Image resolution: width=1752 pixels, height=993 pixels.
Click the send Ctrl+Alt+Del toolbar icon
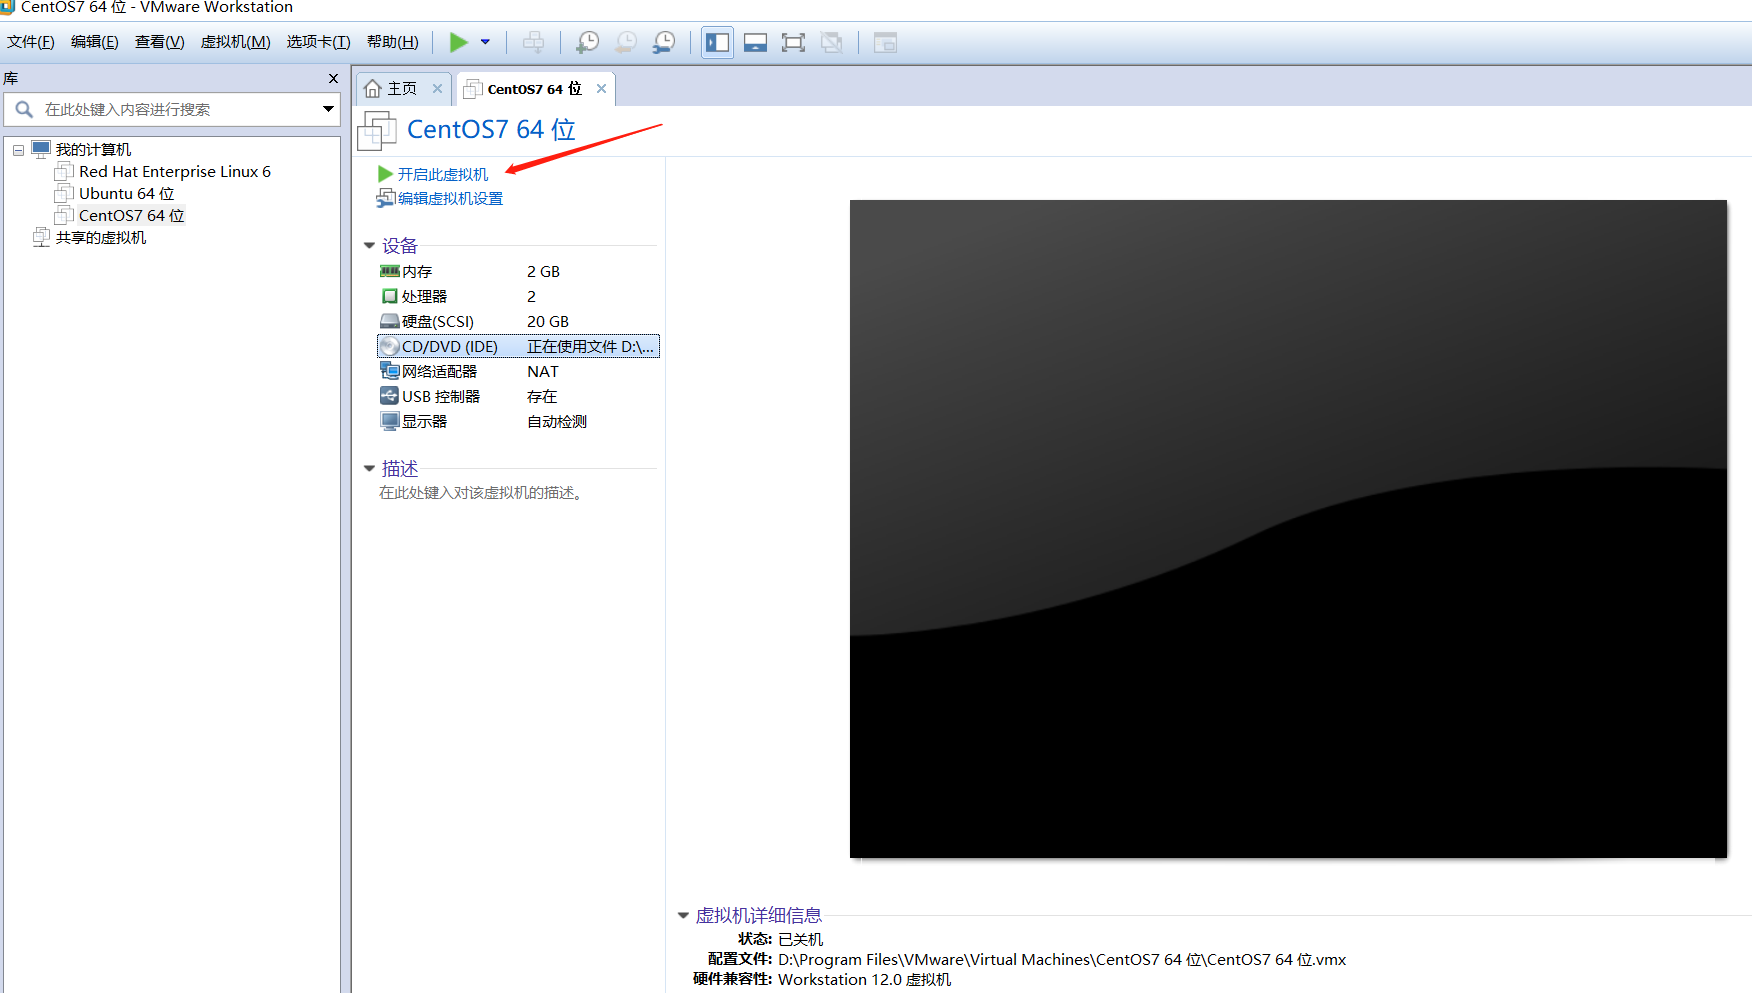click(534, 42)
